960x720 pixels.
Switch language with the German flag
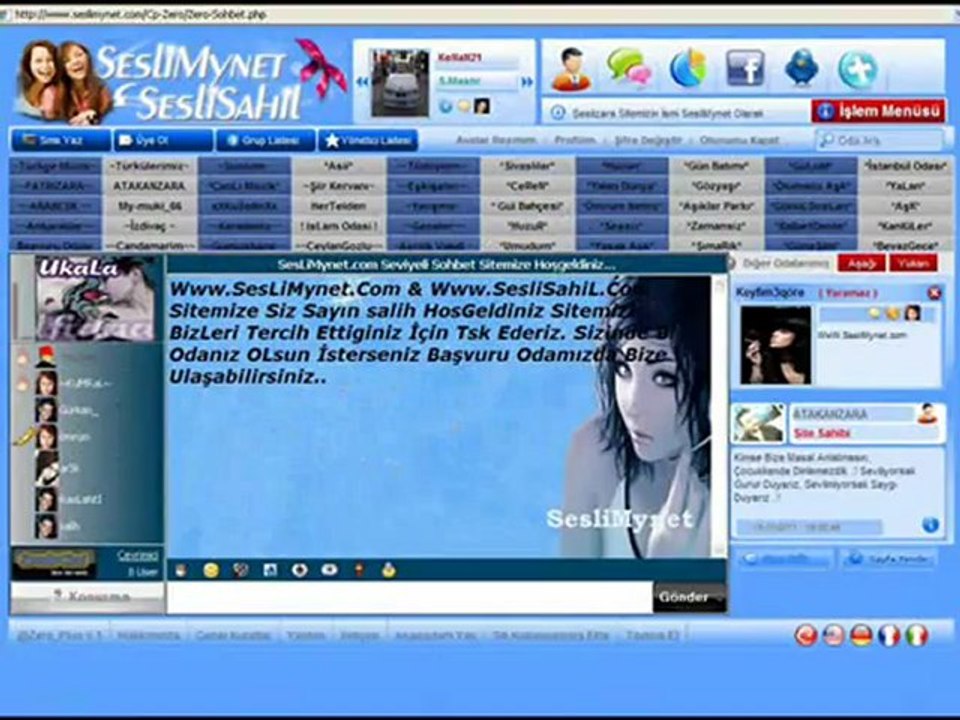coord(861,636)
